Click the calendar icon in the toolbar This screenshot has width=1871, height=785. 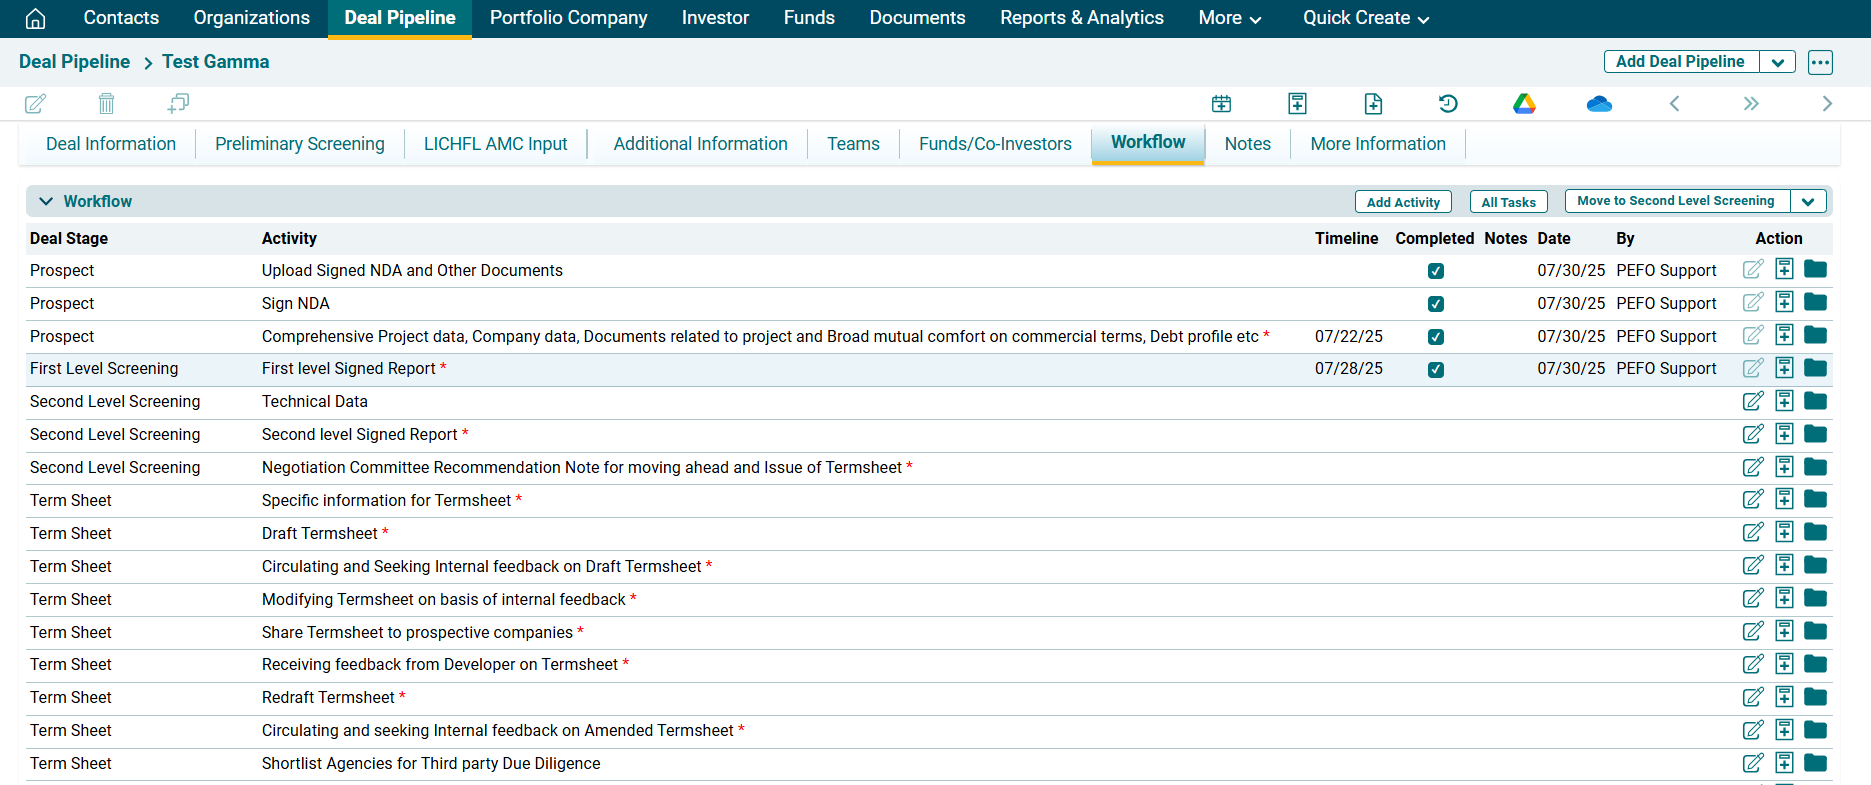[1221, 103]
